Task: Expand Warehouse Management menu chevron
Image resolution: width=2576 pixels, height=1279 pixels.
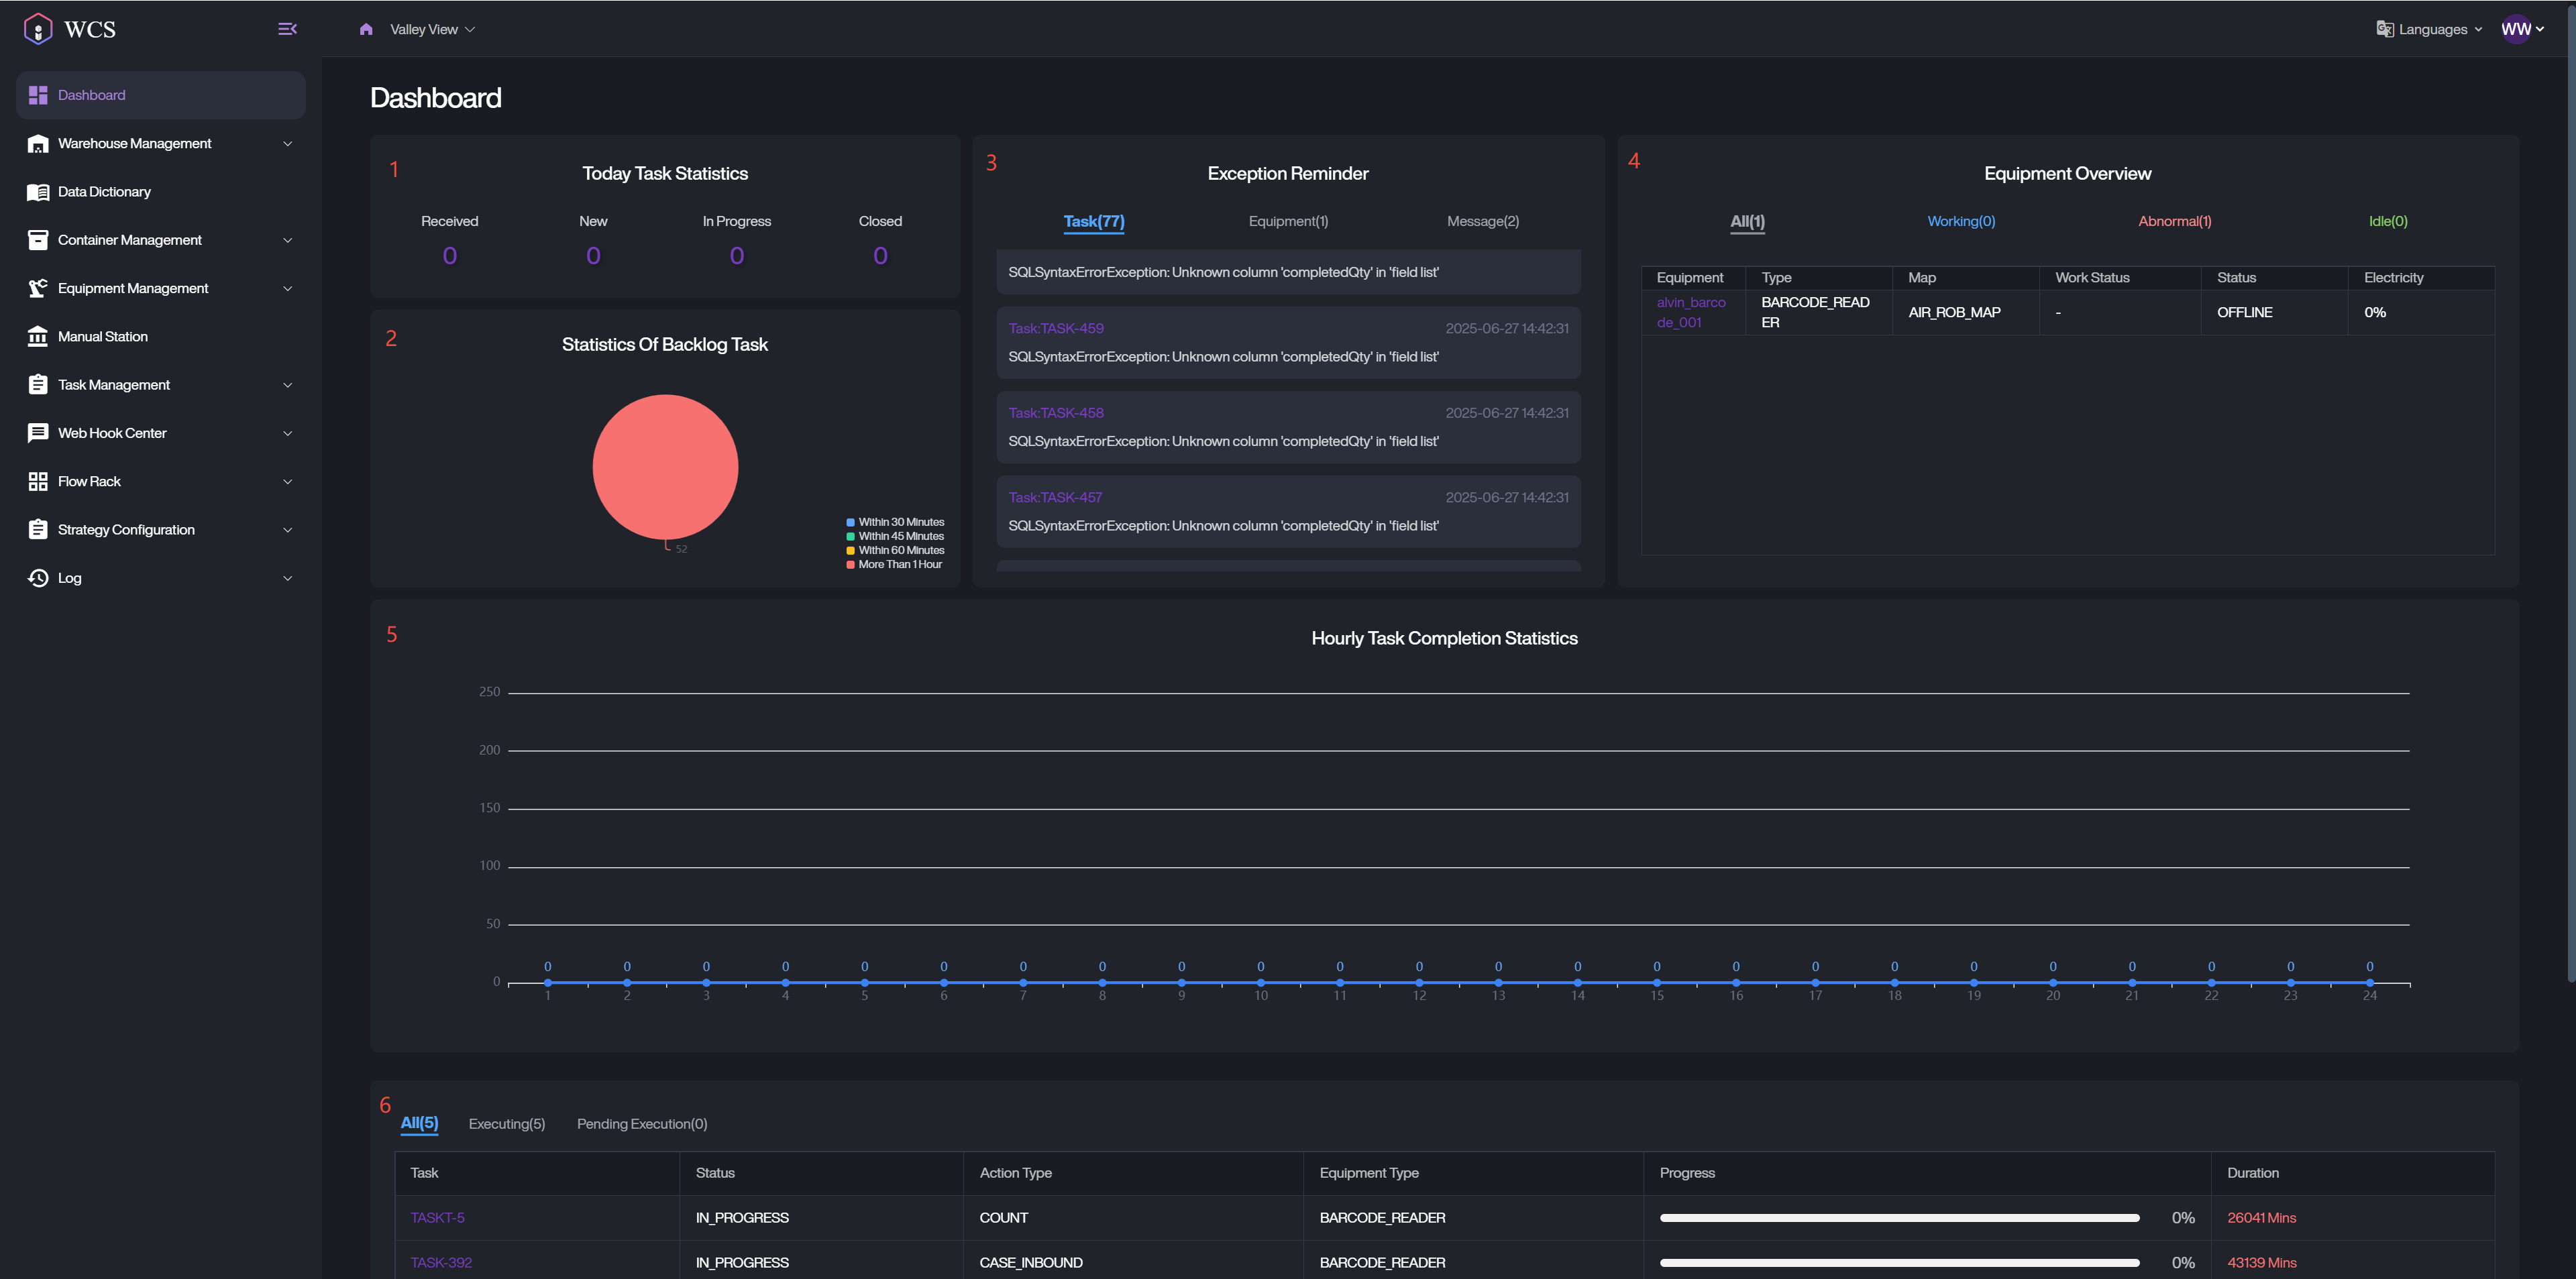Action: coord(287,144)
